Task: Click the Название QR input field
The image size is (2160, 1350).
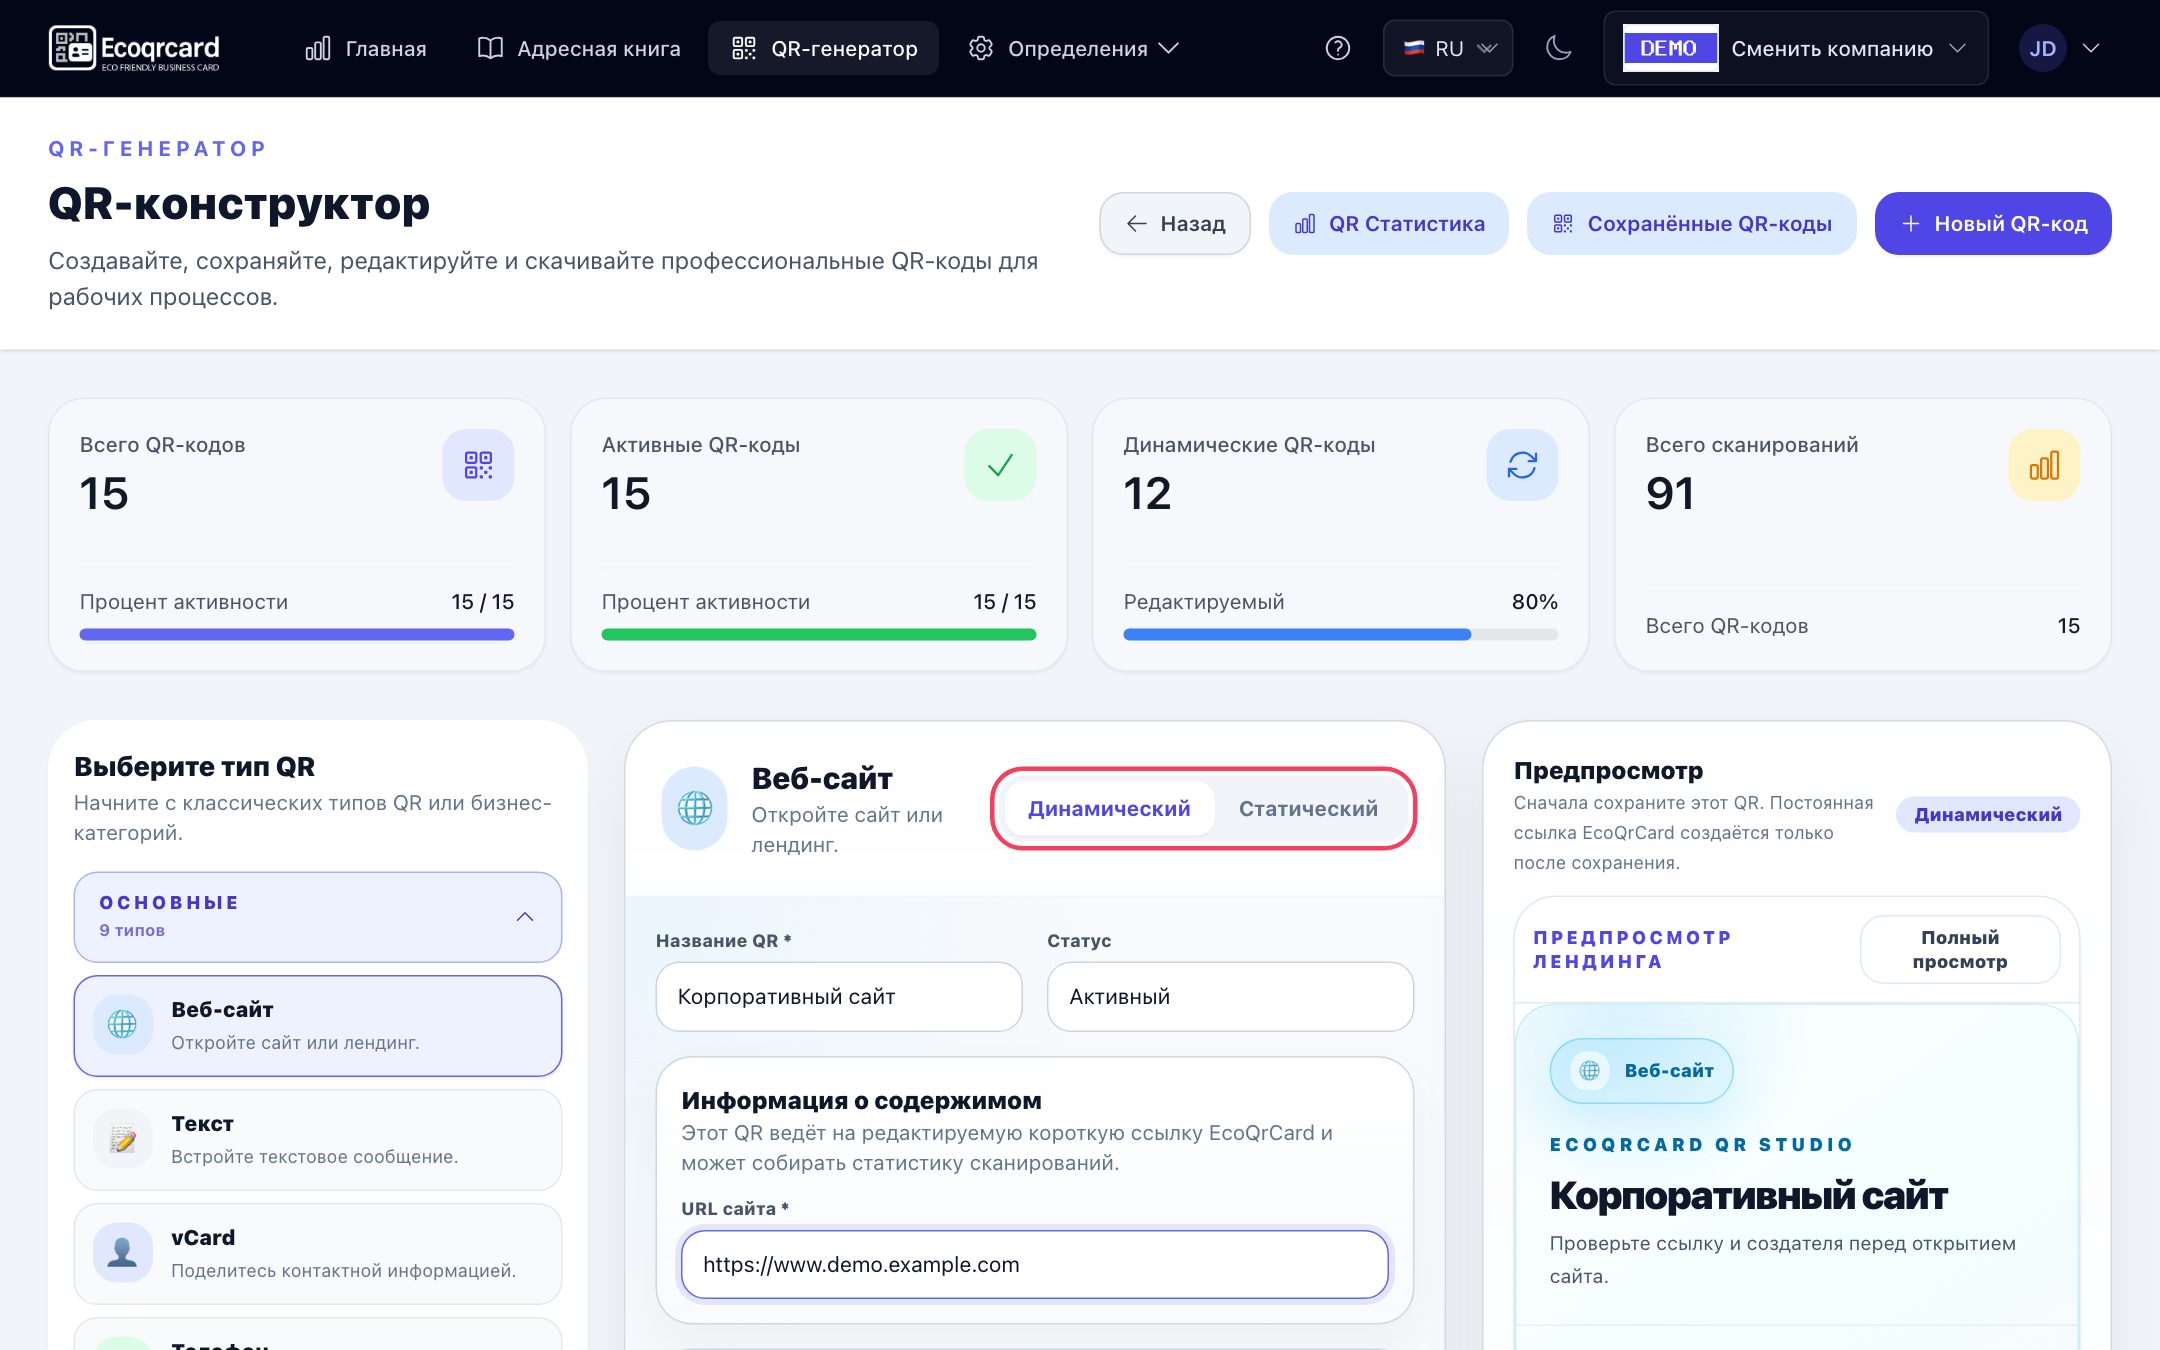Action: pyautogui.click(x=839, y=997)
